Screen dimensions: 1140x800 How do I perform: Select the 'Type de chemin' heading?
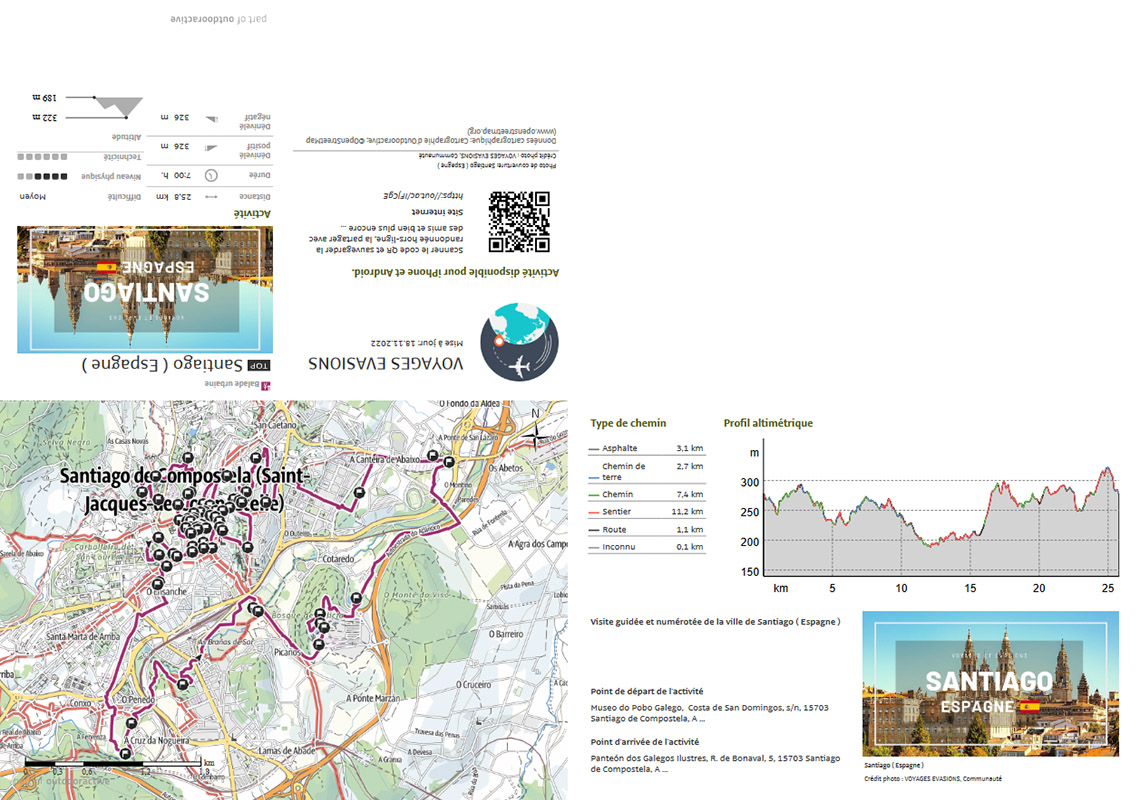click(x=628, y=423)
